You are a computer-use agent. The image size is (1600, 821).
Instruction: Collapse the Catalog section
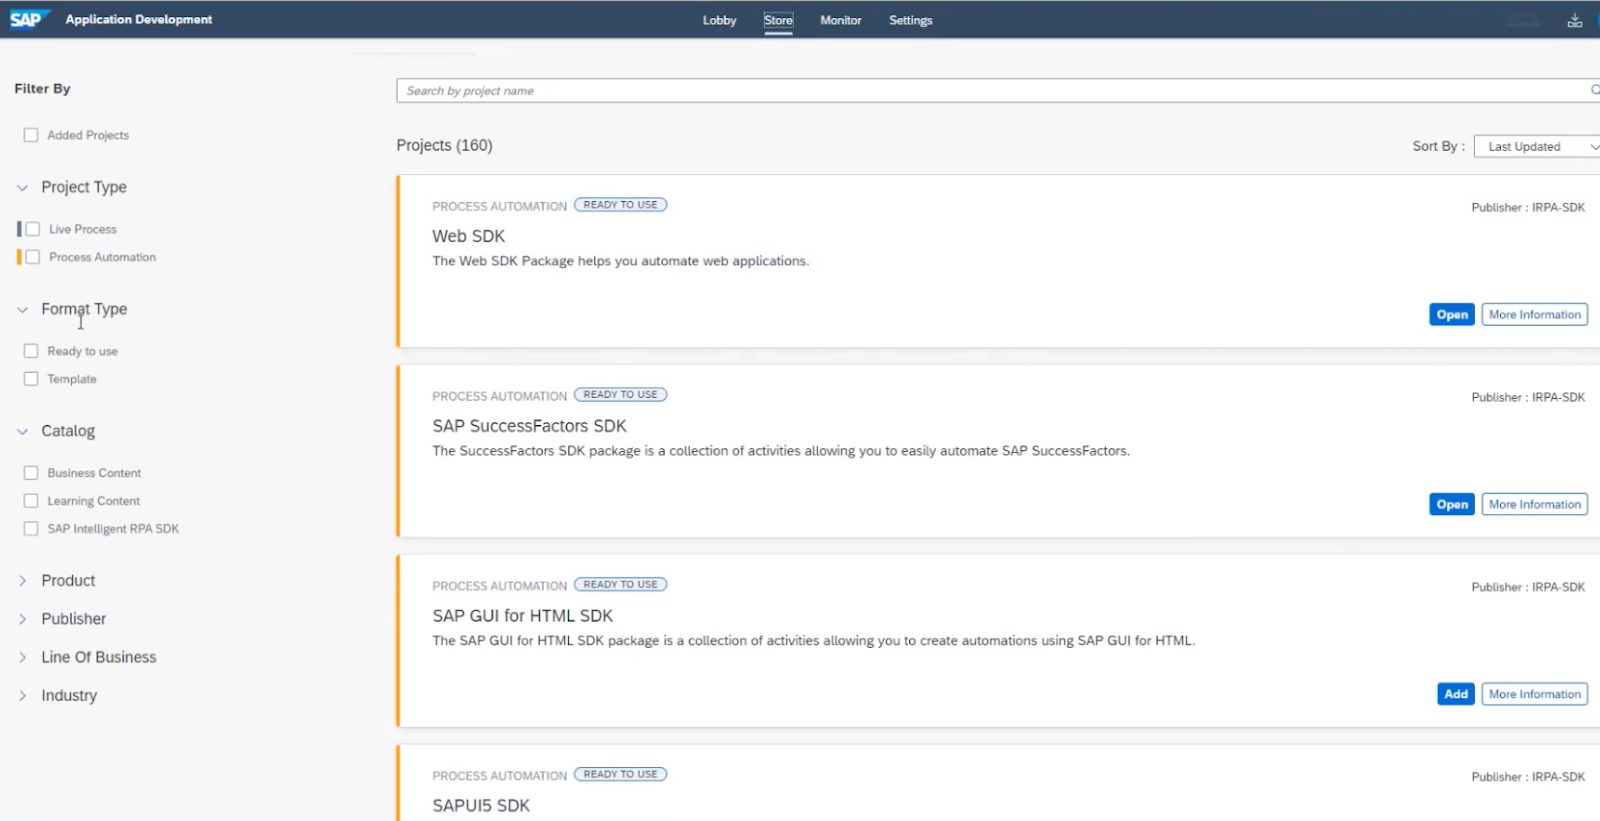[x=22, y=431]
